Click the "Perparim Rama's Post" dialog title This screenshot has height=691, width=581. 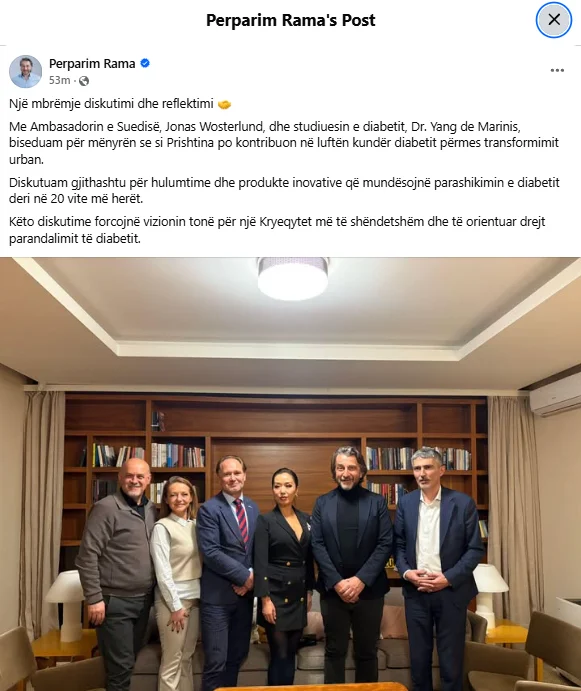(290, 20)
